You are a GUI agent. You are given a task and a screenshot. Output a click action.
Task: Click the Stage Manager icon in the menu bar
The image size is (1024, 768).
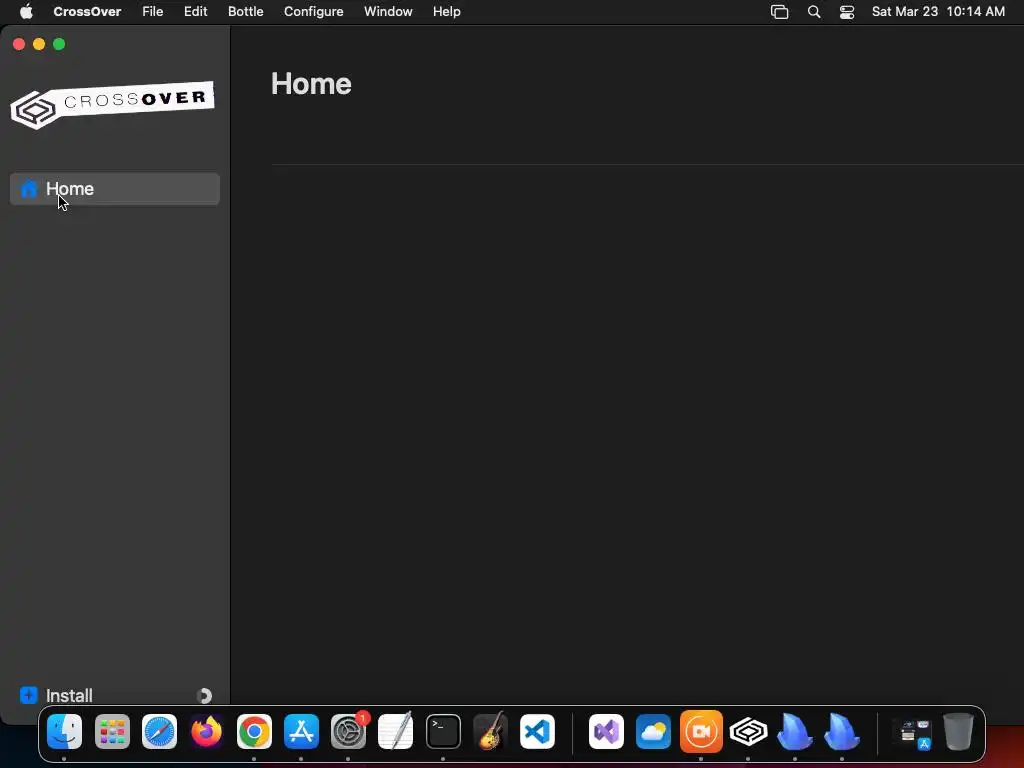click(780, 12)
